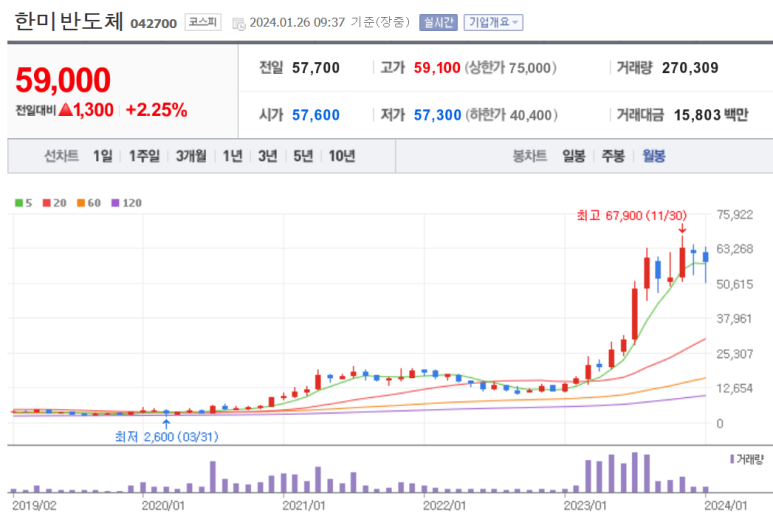Click the 상한가 75,000 upper limit text
The width and height of the screenshot is (773, 525).
[511, 68]
